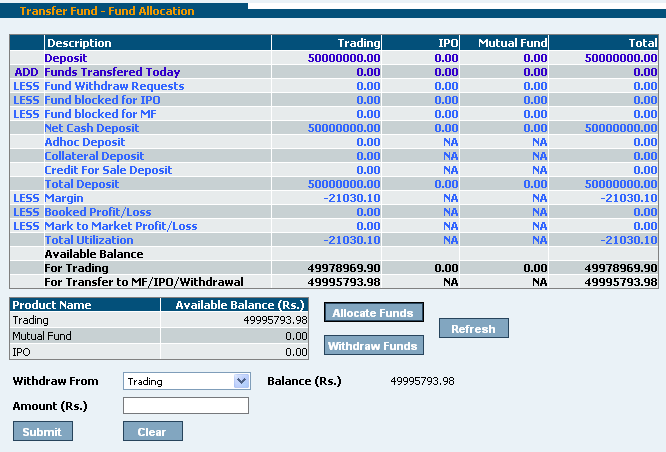The image size is (666, 452).
Task: Select the Trading row in product table
Action: click(30, 320)
